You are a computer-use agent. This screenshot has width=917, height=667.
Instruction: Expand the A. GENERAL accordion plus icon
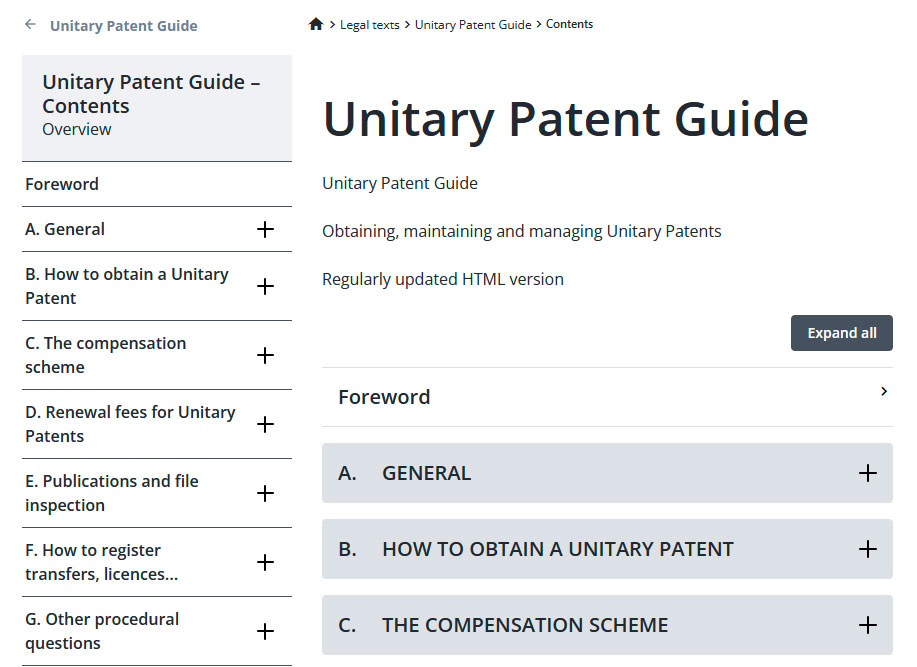pyautogui.click(x=868, y=473)
